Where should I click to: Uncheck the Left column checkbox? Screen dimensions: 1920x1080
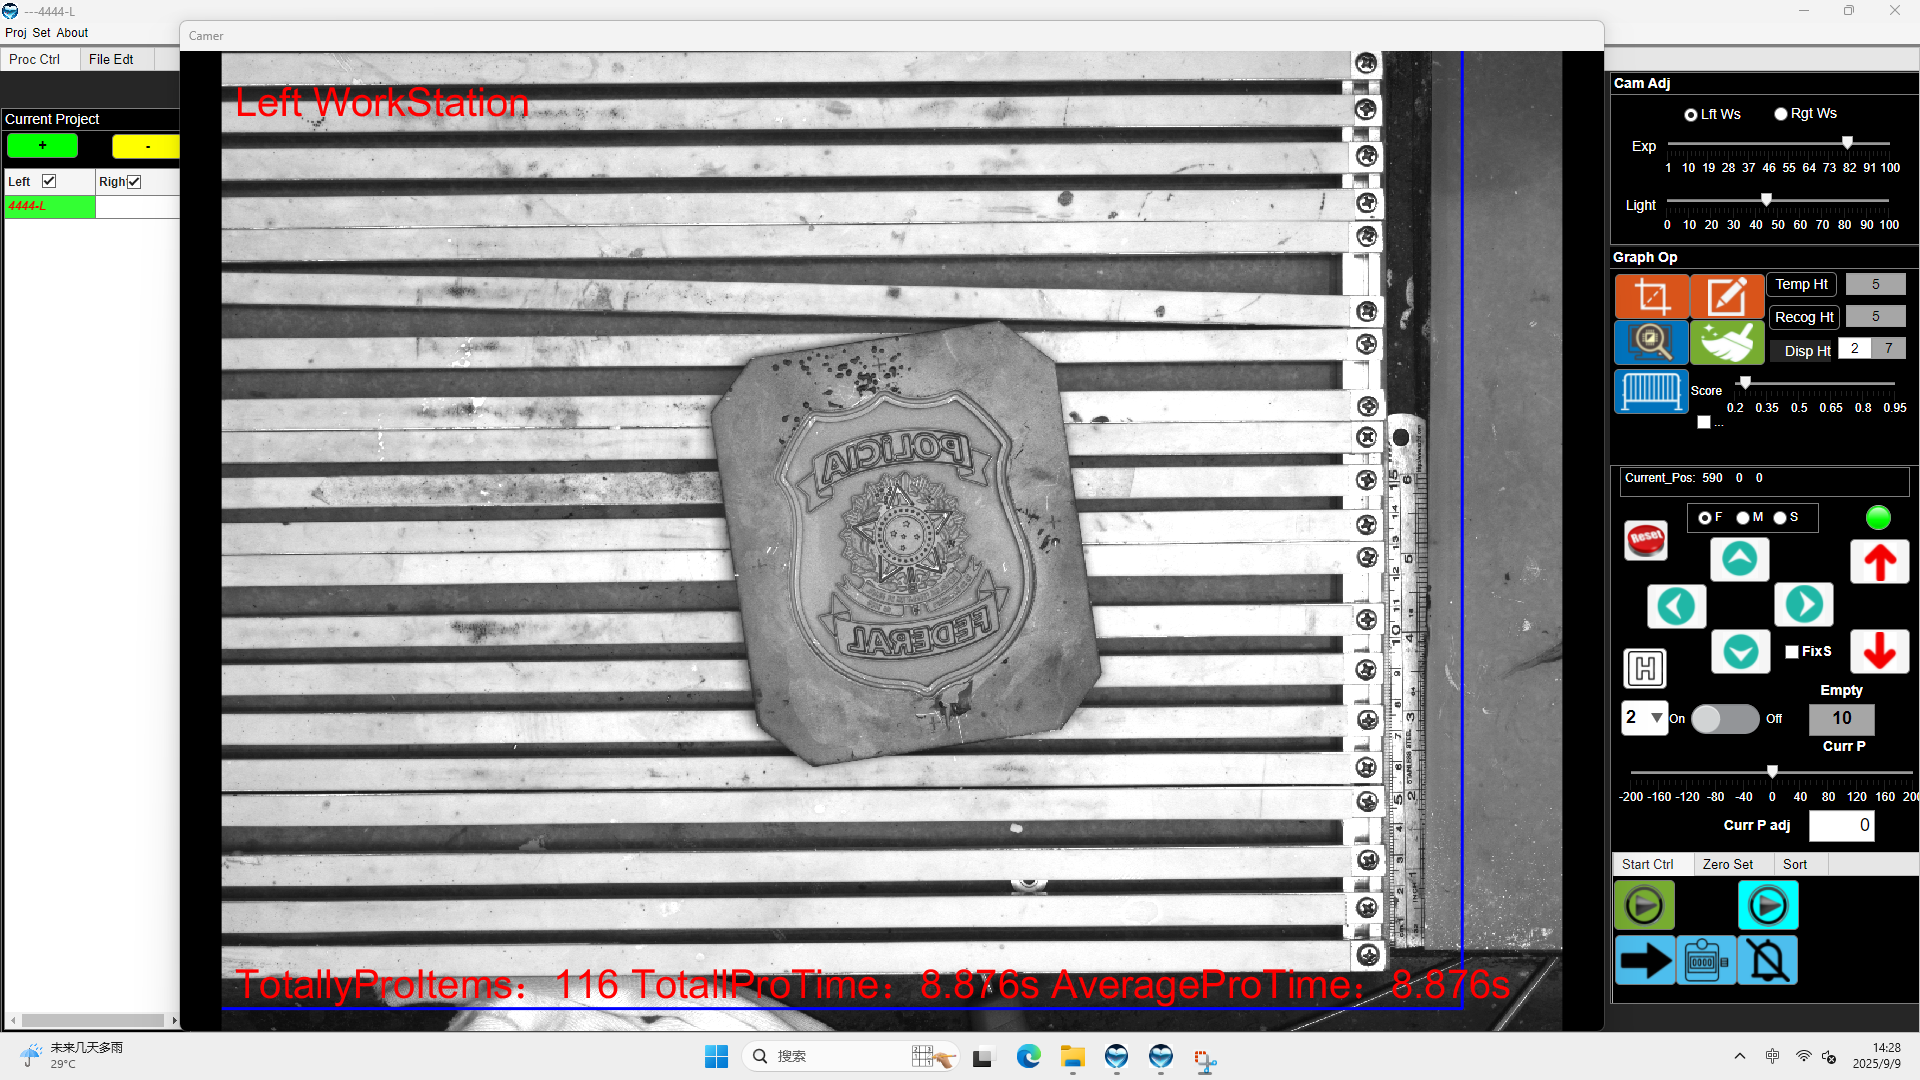click(49, 181)
